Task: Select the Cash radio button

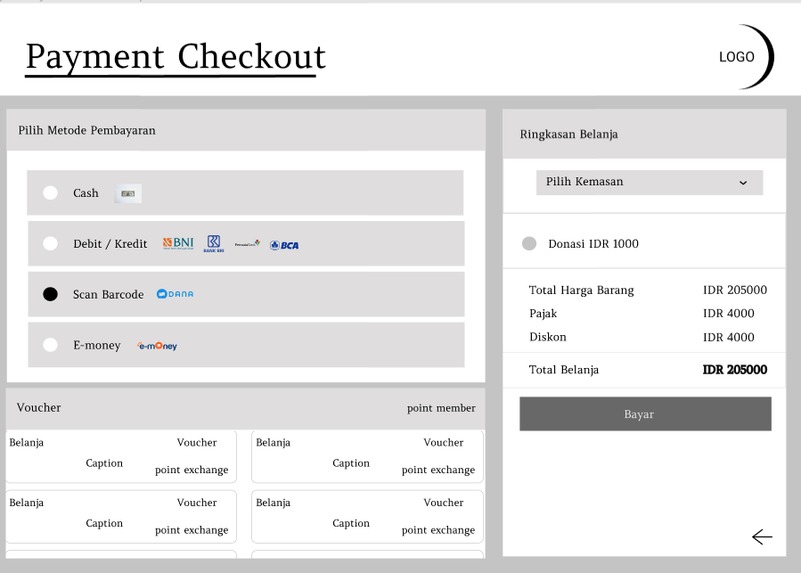Action: point(50,193)
